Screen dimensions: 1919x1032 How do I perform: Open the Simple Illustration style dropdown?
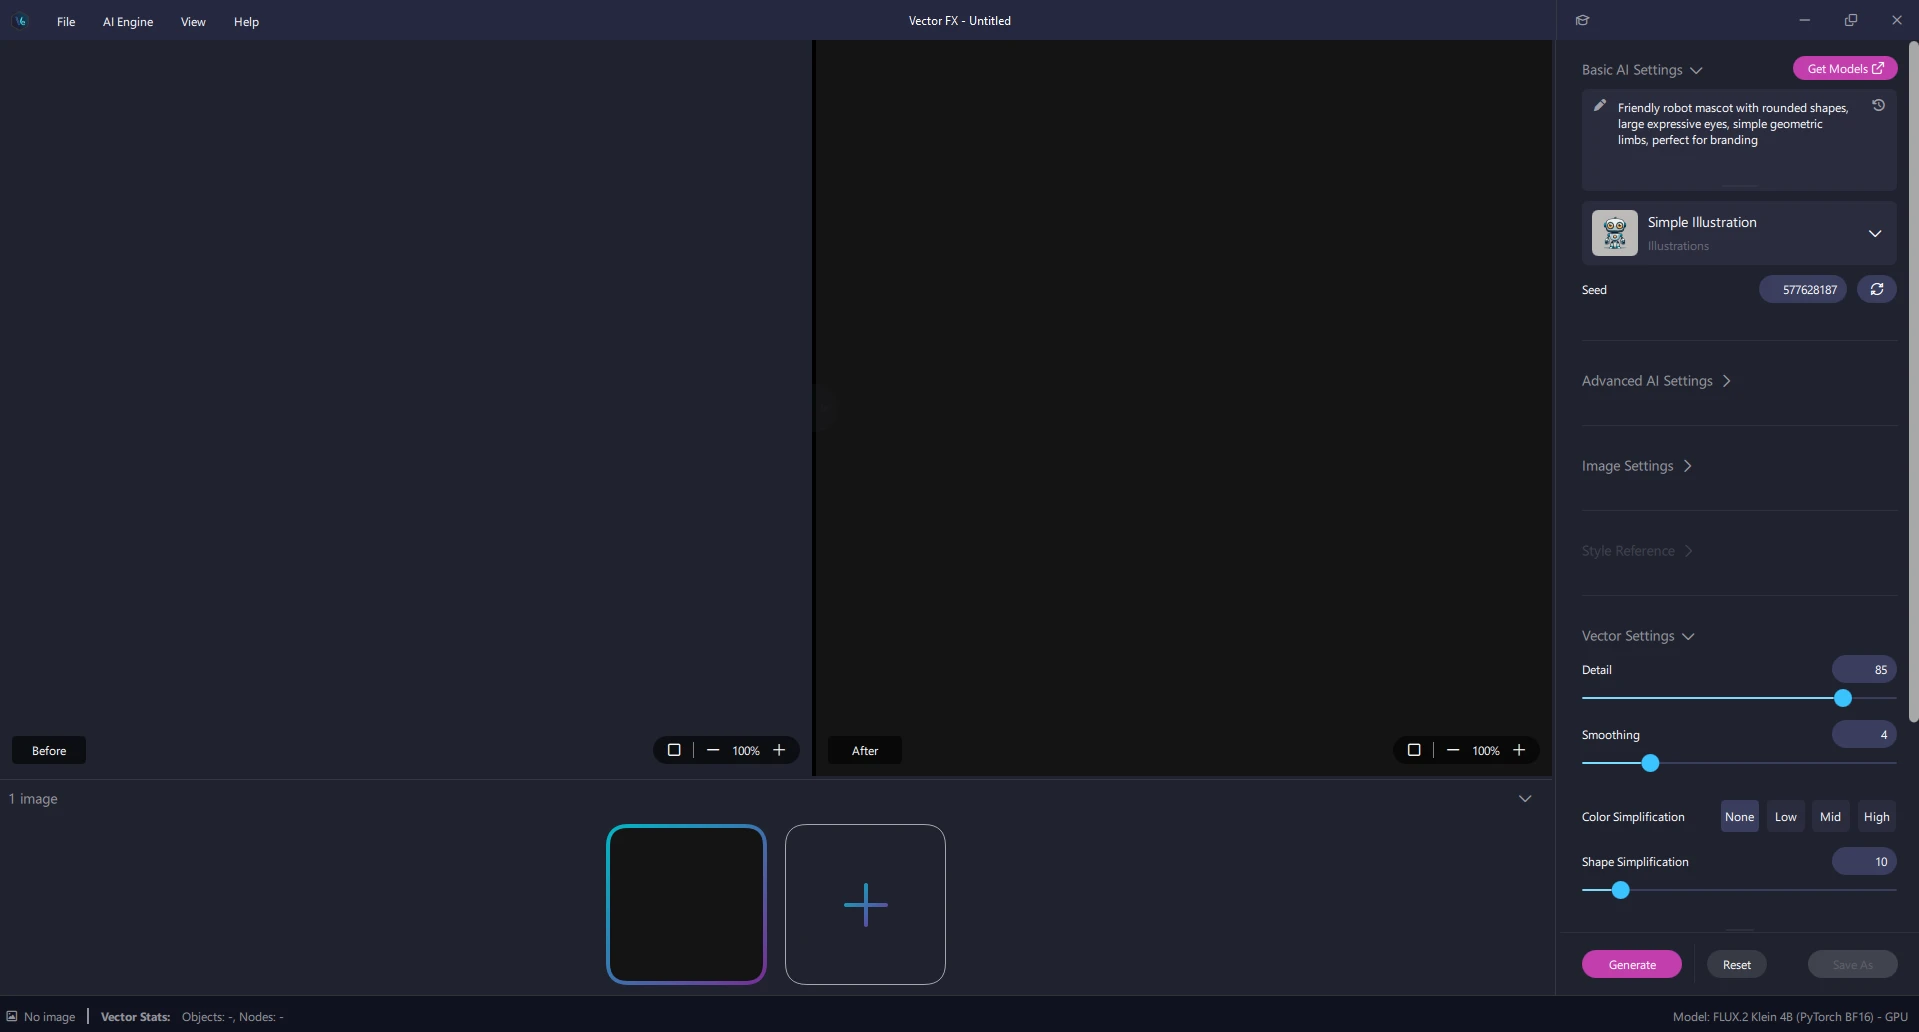(1738, 233)
